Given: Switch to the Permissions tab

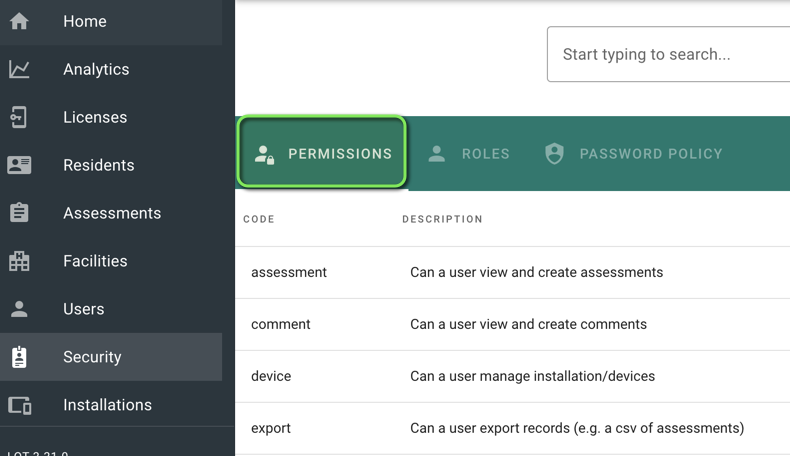Looking at the screenshot, I should pyautogui.click(x=322, y=153).
